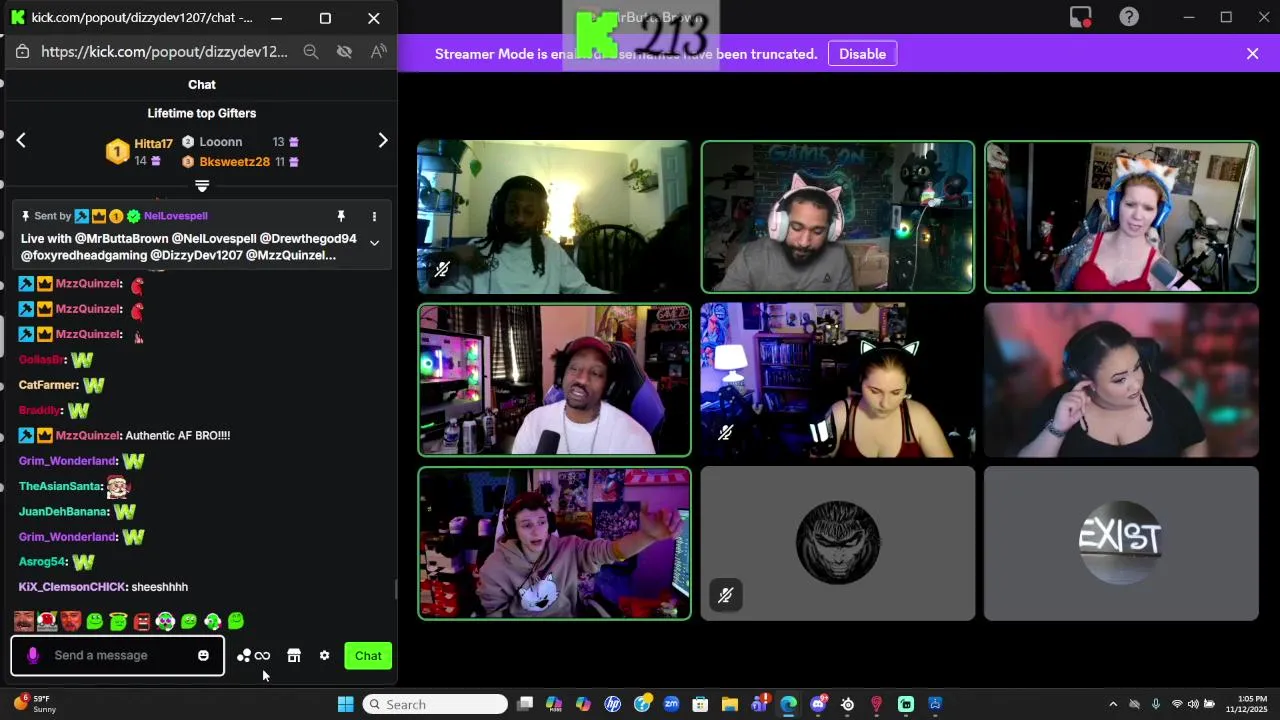The width and height of the screenshot is (1280, 720).
Task: Insert the mustached man face emote
Action: [x=24, y=621]
